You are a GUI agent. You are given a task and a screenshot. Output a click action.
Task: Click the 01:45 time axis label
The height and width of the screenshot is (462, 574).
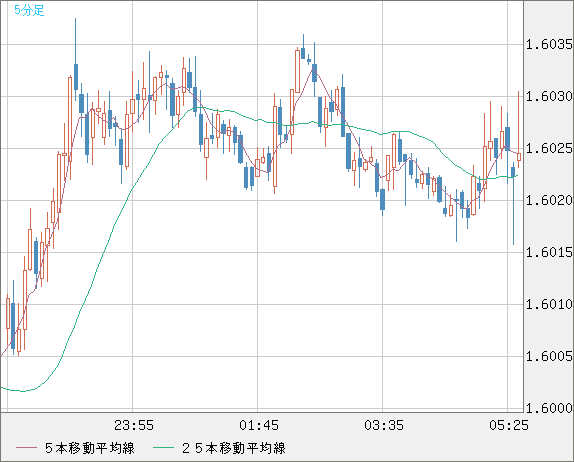point(259,425)
